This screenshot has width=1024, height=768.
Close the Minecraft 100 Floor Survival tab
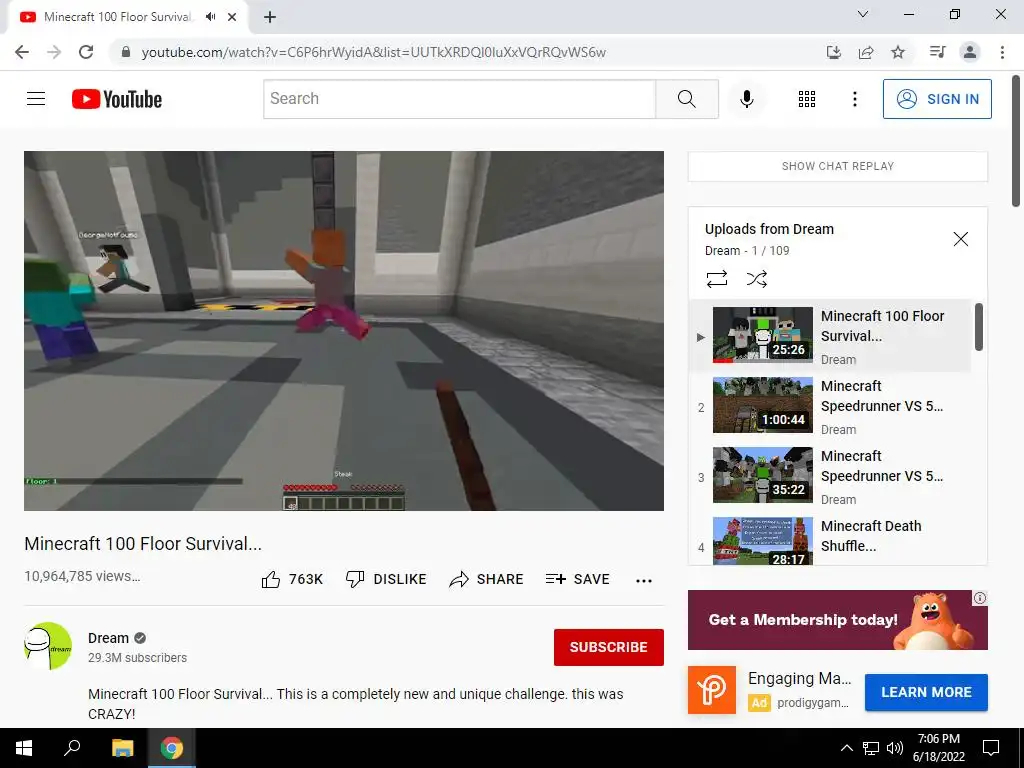click(x=232, y=17)
